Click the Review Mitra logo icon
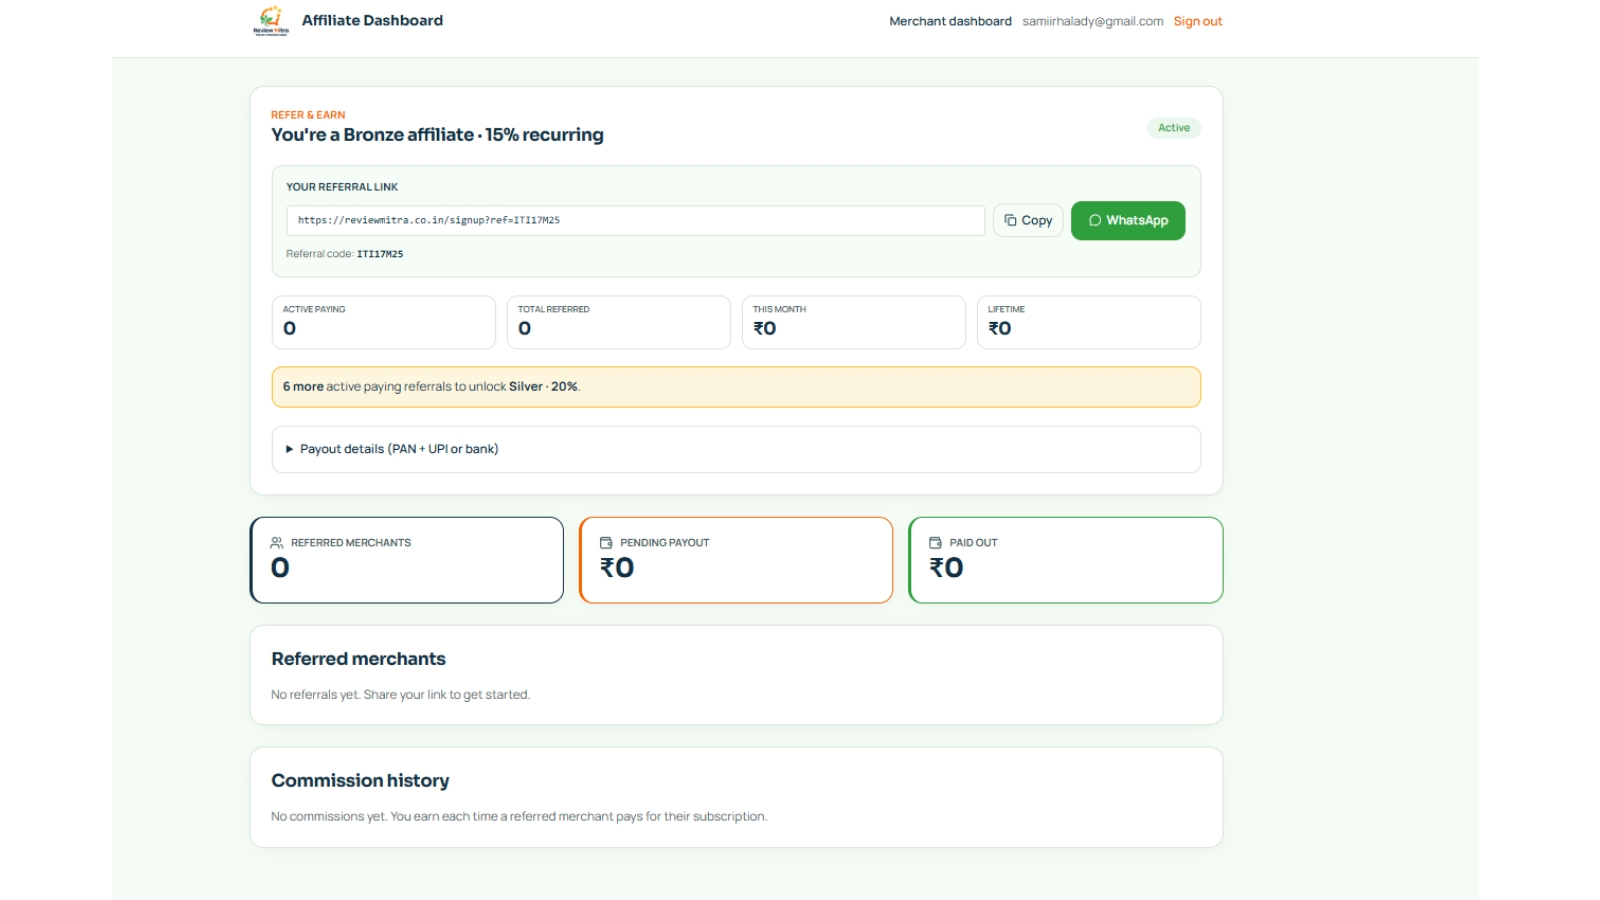 (x=271, y=20)
